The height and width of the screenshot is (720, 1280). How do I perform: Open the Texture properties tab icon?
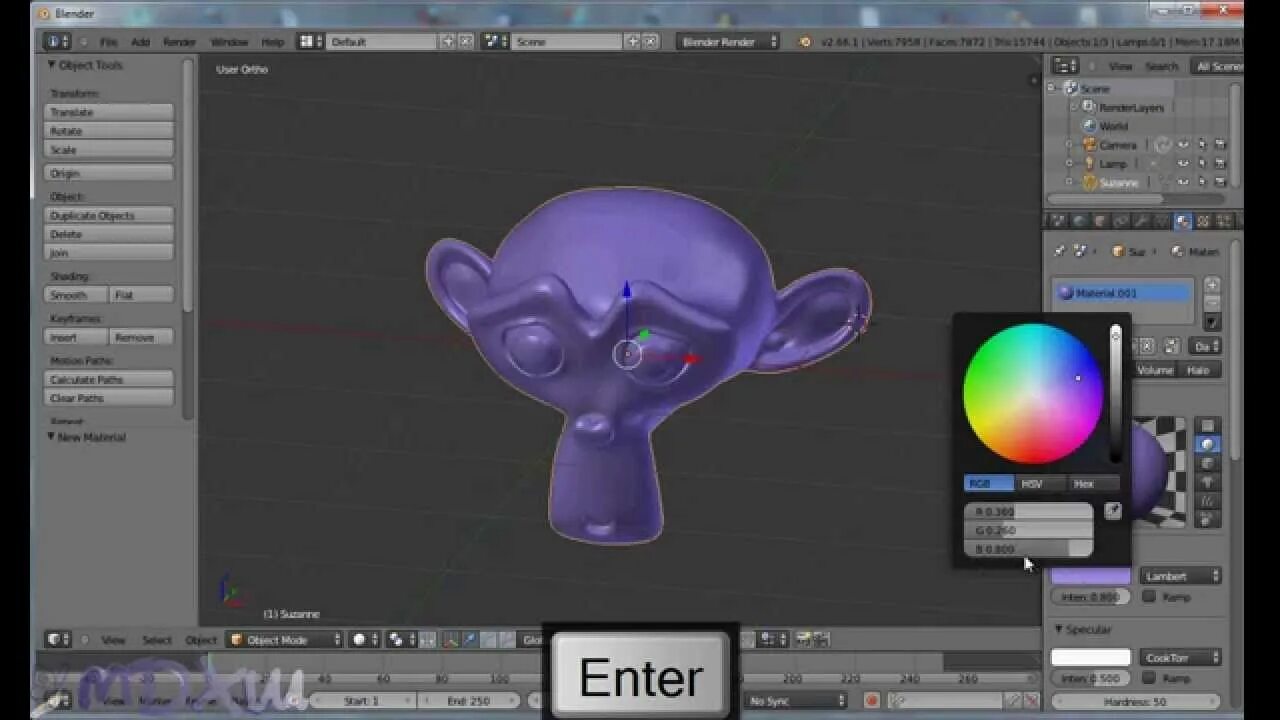[1203, 222]
